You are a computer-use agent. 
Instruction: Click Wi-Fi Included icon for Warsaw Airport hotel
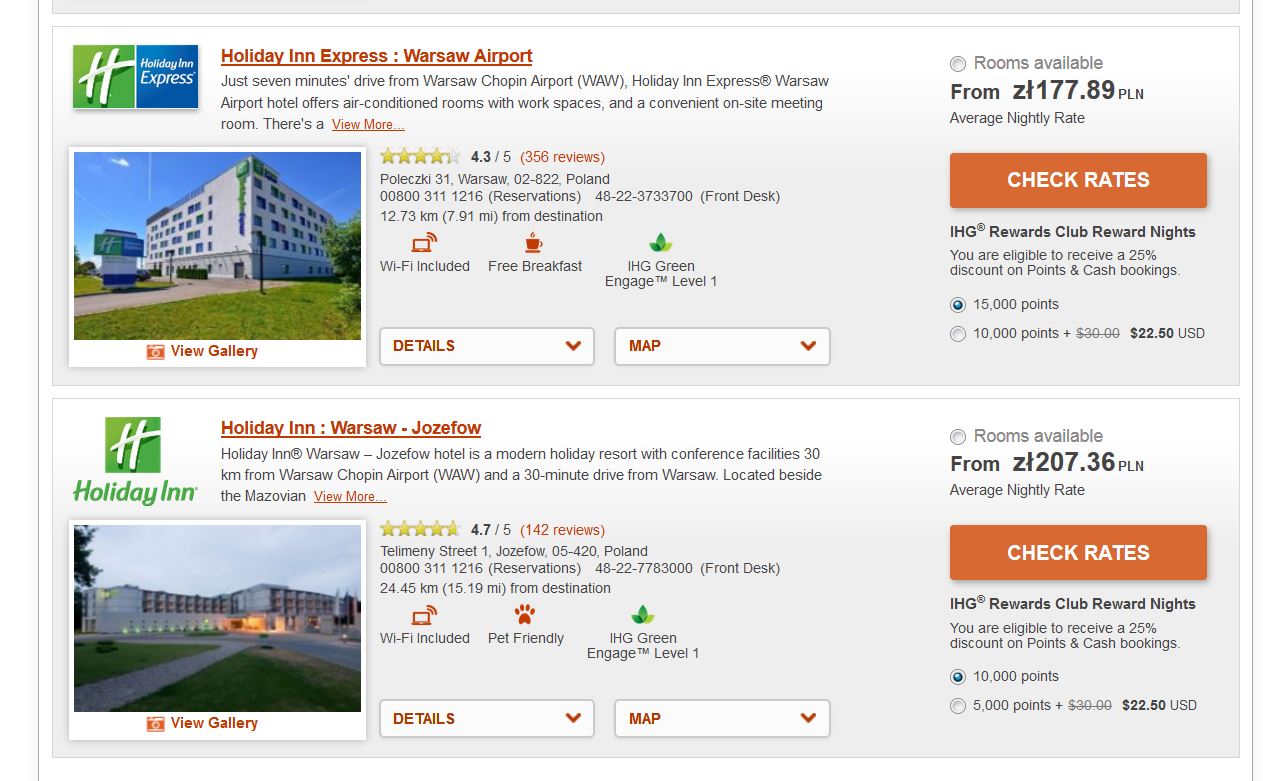point(425,243)
